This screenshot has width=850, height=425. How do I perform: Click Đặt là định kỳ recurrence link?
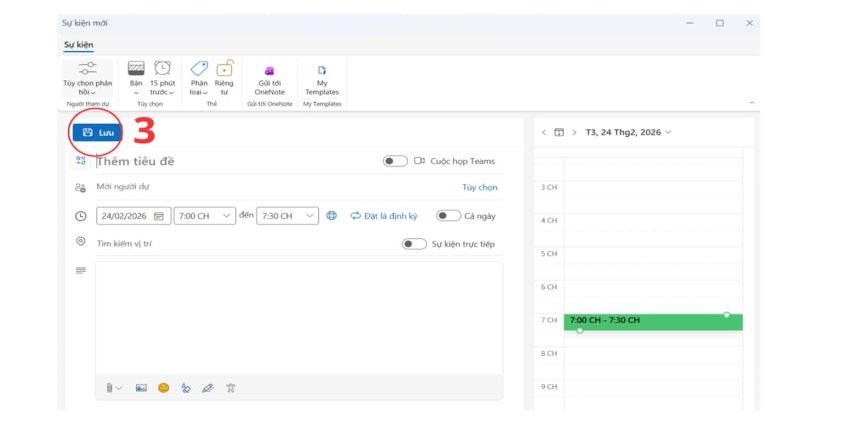[x=384, y=216]
